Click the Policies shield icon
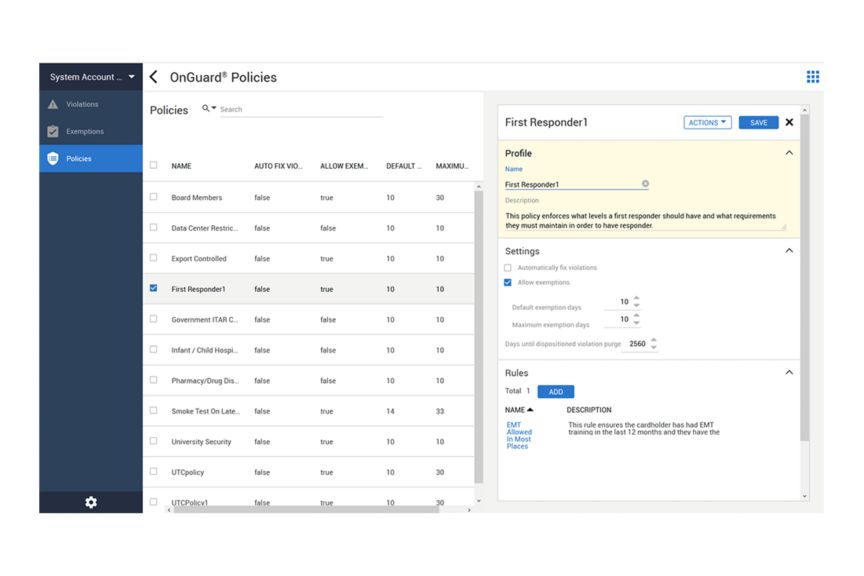 point(53,158)
